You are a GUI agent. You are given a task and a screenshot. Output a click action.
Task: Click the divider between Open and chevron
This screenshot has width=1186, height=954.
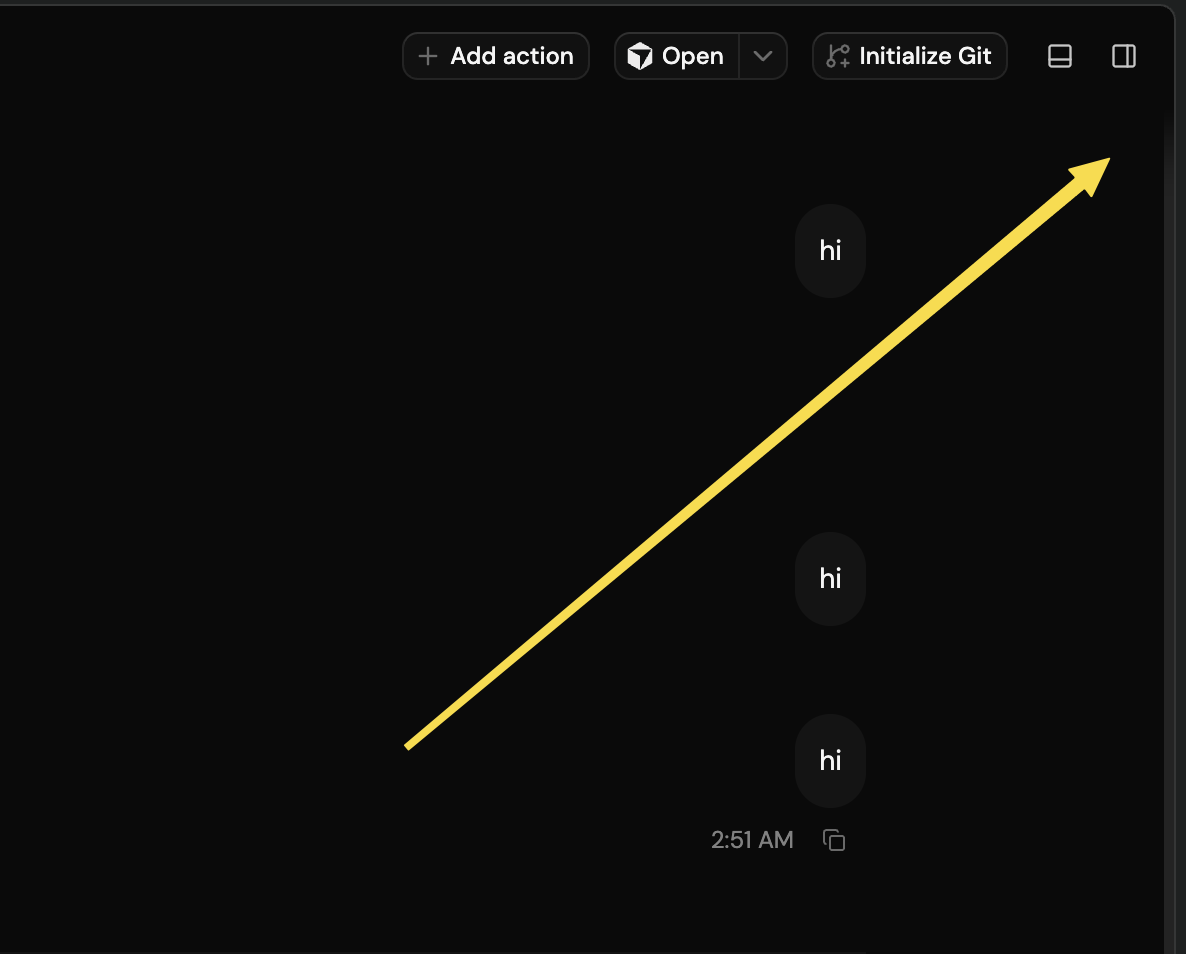pyautogui.click(x=739, y=56)
